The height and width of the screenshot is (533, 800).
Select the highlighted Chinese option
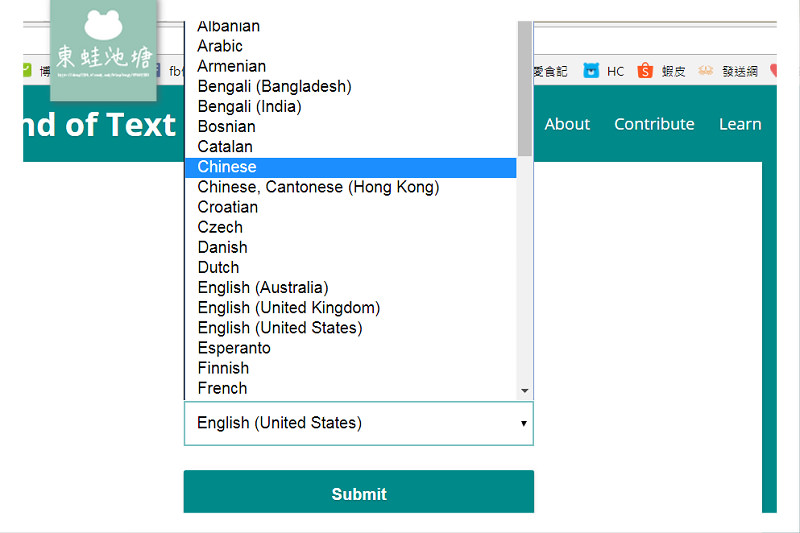[x=351, y=167]
